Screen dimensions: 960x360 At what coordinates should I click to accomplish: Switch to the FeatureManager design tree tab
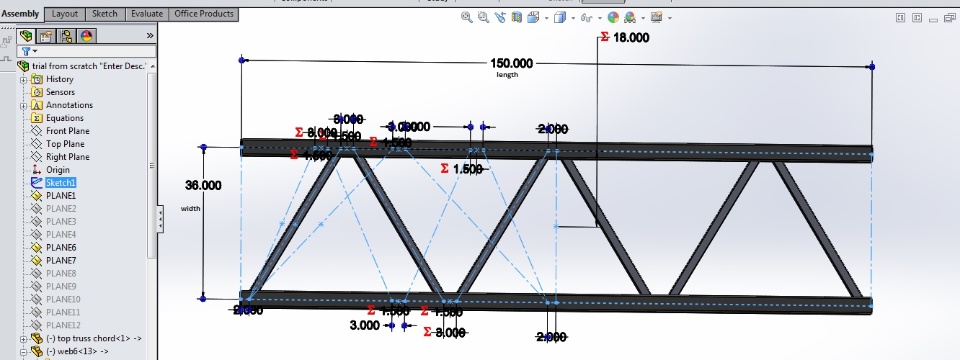coord(26,36)
